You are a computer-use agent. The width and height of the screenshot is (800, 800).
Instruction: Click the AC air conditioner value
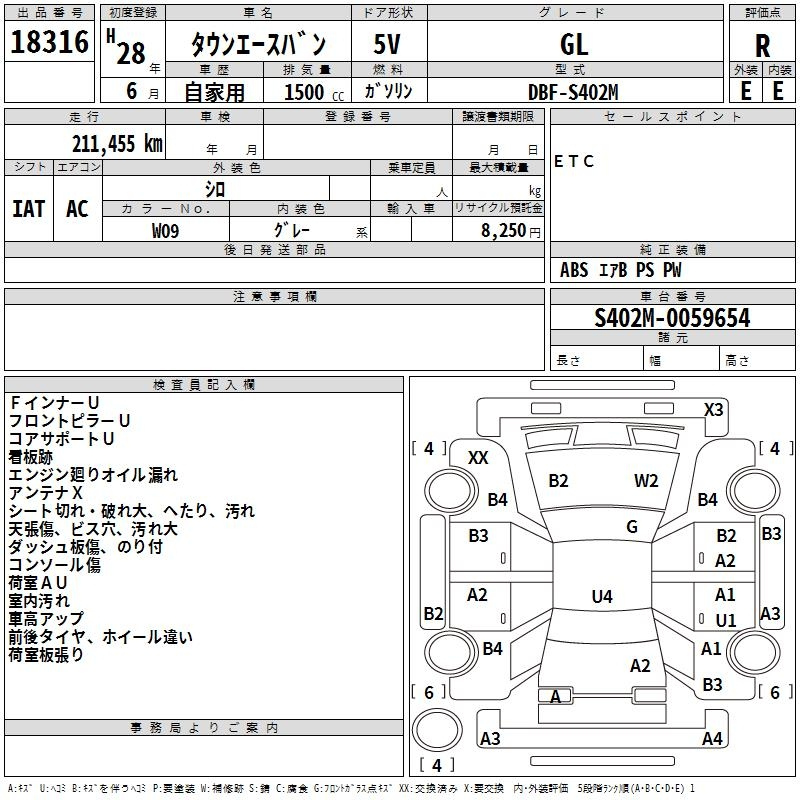click(x=77, y=209)
